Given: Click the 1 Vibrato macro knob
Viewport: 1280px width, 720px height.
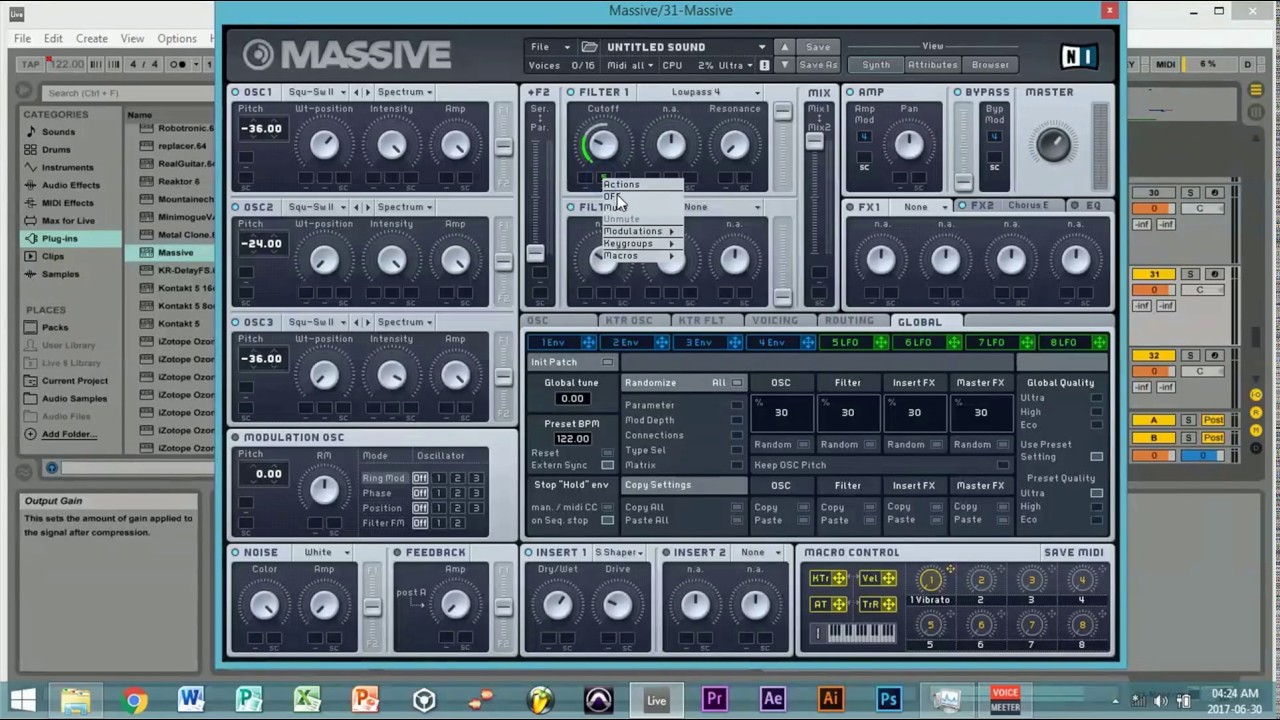Looking at the screenshot, I should coord(930,580).
